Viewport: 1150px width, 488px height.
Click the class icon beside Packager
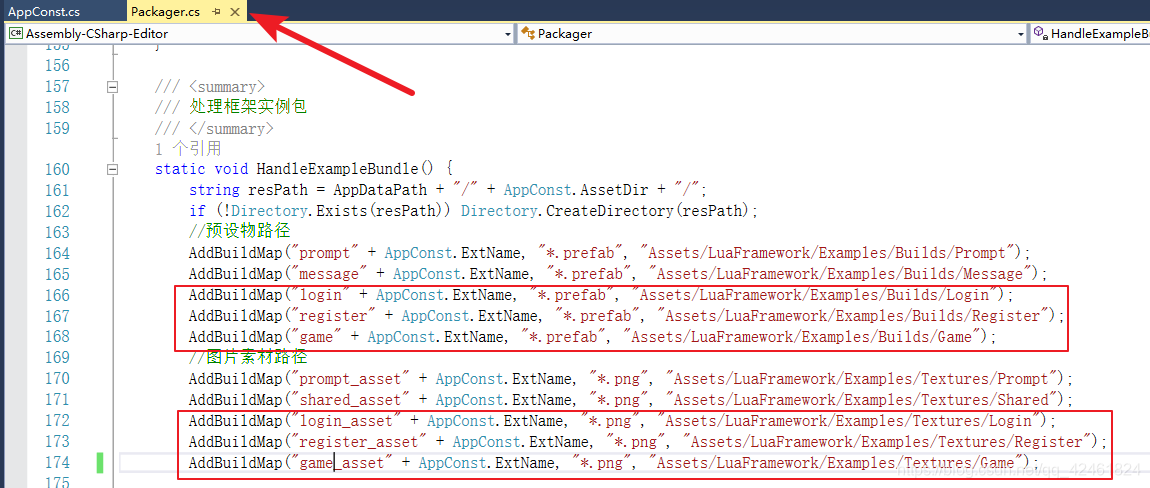[x=528, y=34]
